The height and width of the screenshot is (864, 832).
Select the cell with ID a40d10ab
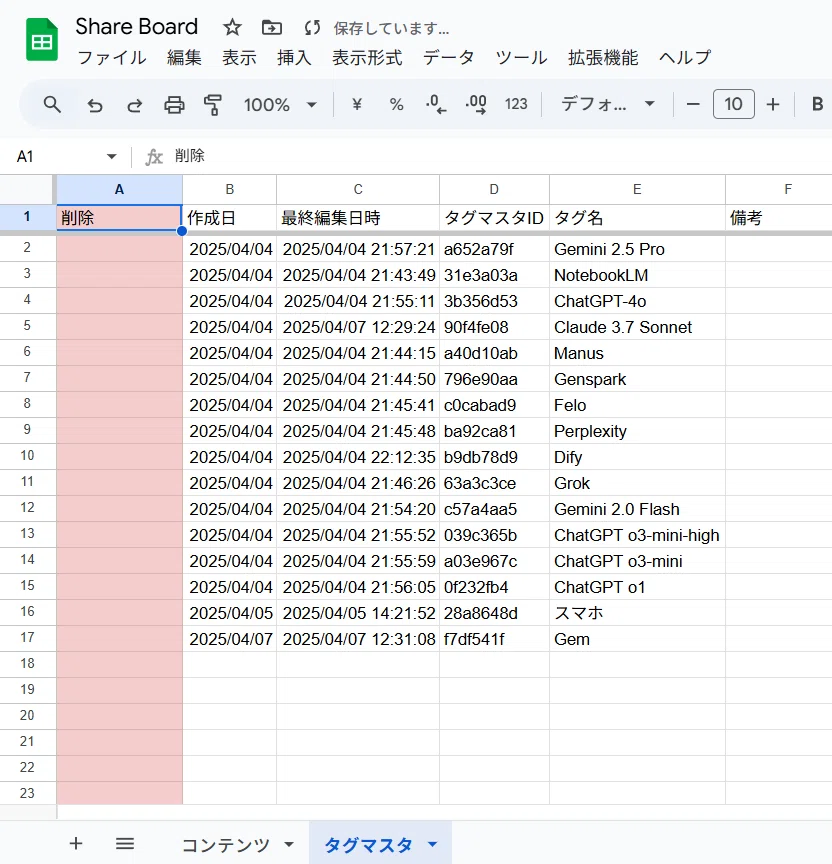click(x=494, y=353)
